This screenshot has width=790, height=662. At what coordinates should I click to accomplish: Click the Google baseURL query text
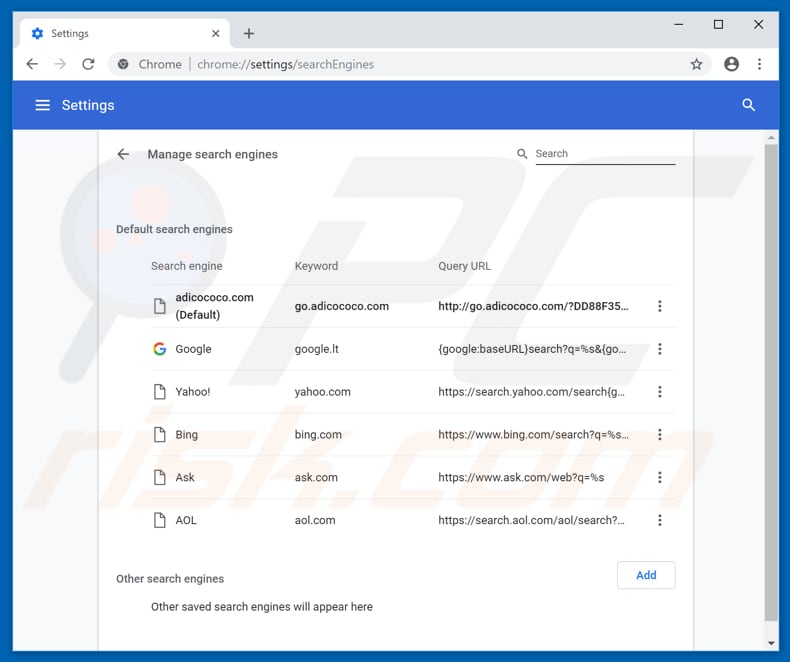[532, 349]
